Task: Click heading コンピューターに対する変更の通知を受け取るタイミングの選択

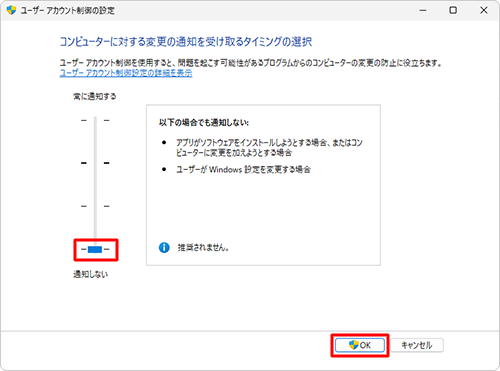Action: point(186,42)
